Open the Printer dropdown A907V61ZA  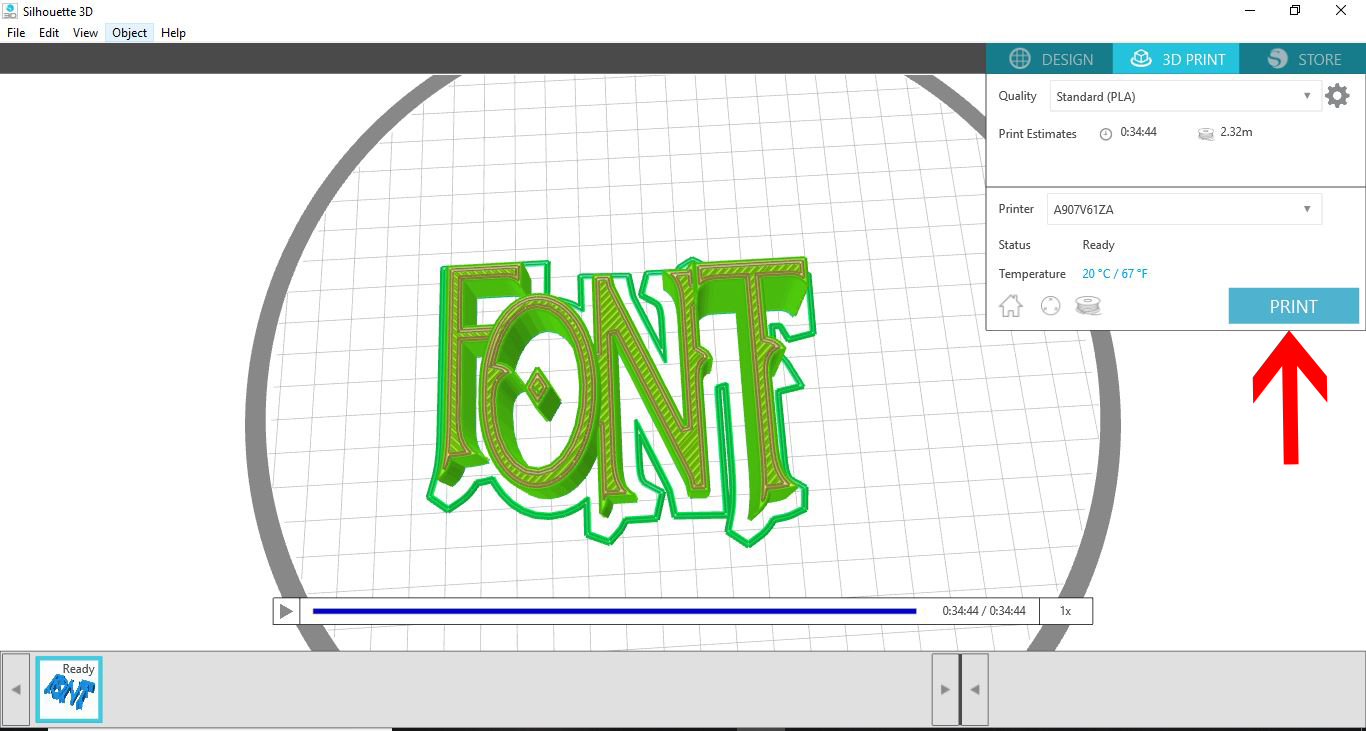click(x=1184, y=209)
